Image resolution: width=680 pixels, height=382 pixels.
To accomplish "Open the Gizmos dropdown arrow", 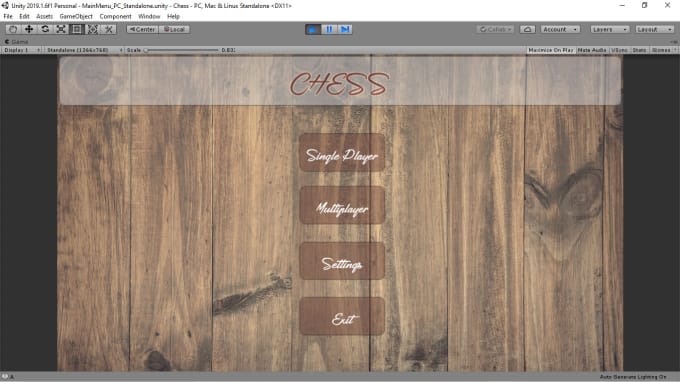I will [x=675, y=50].
